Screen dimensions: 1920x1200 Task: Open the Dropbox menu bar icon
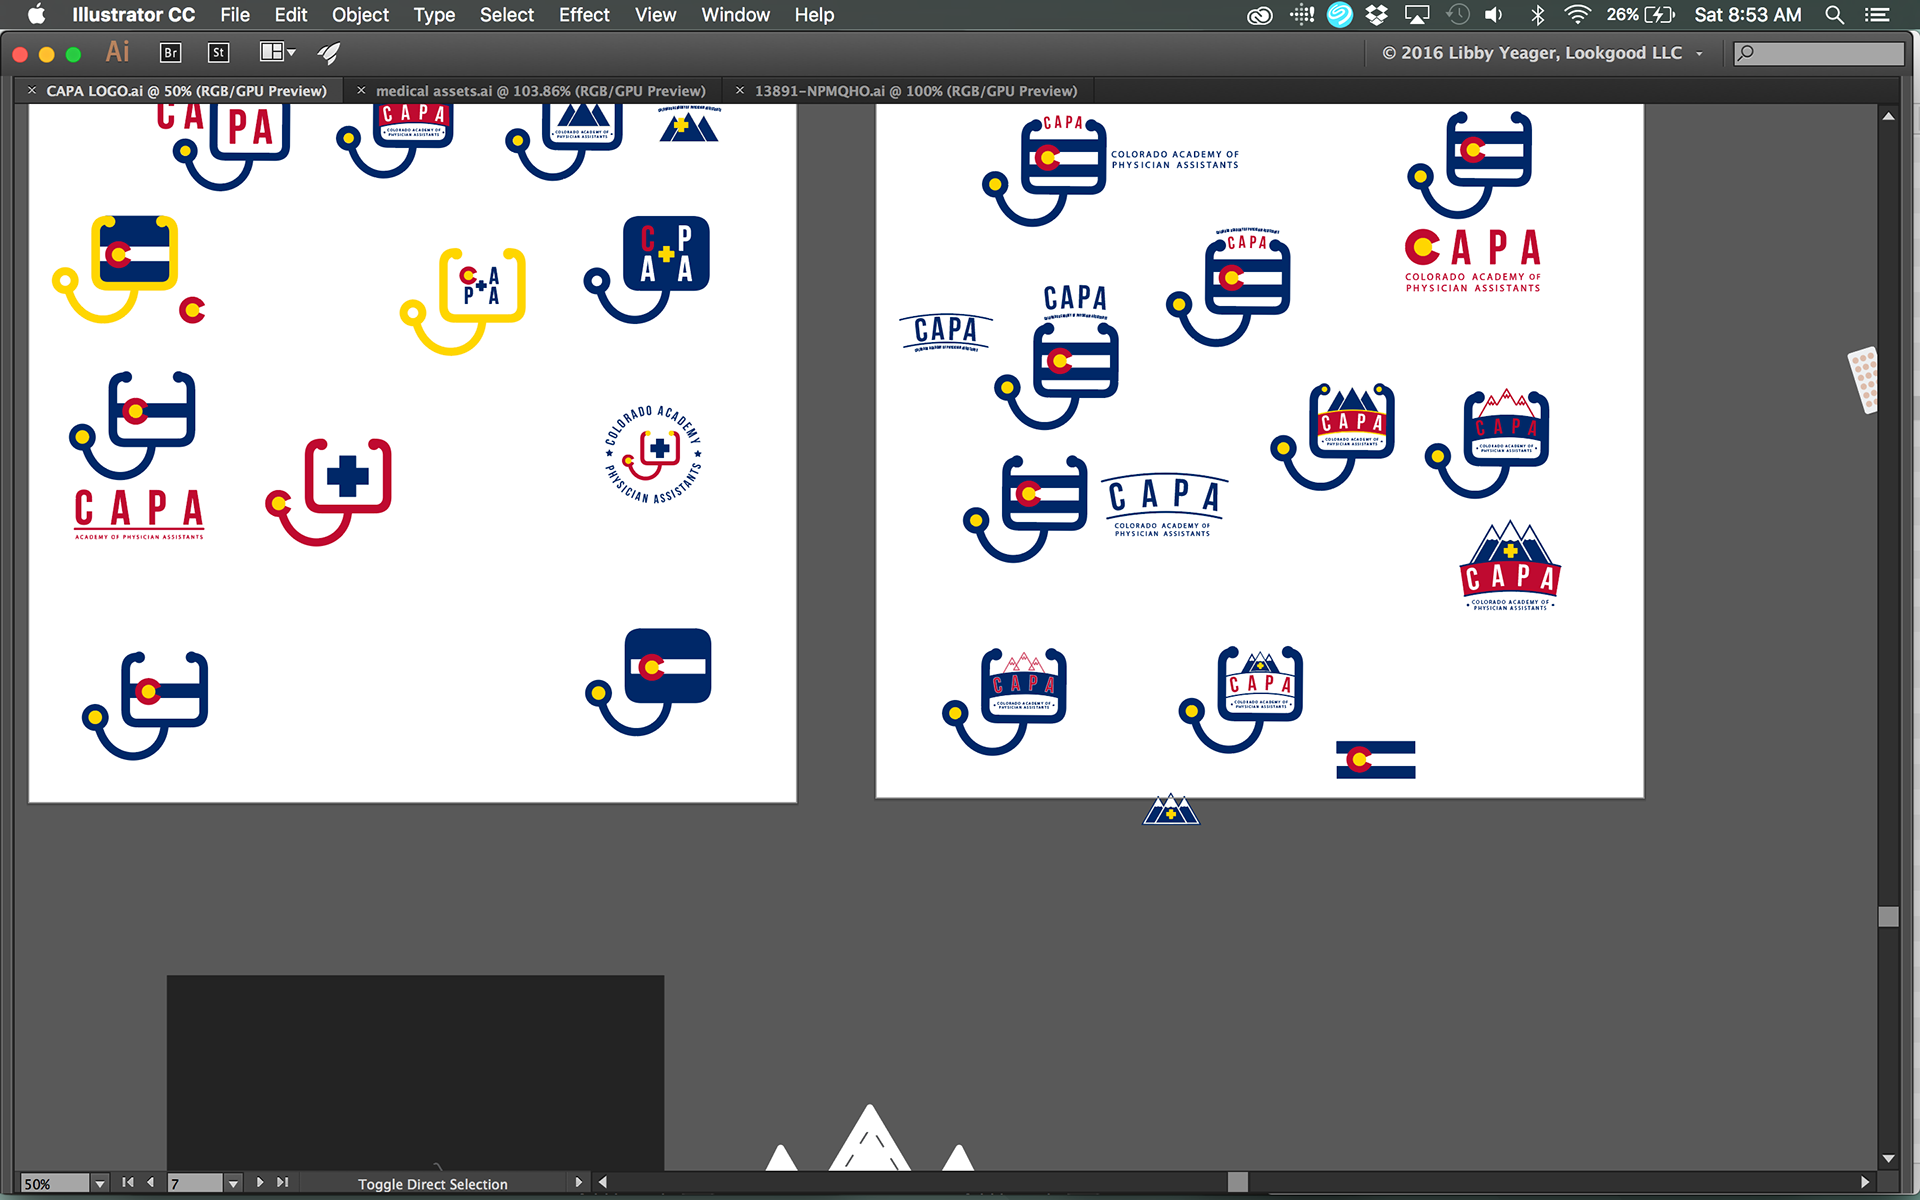pos(1377,15)
